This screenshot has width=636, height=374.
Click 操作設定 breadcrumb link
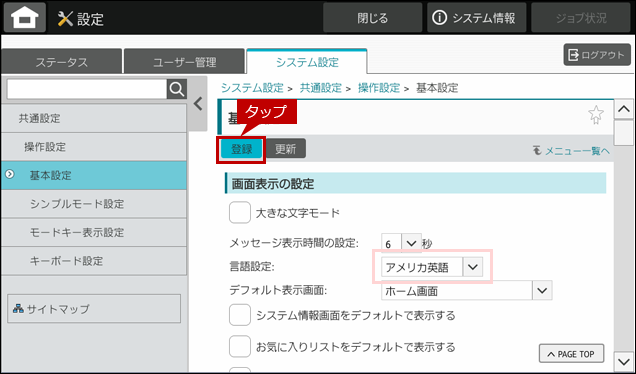379,88
